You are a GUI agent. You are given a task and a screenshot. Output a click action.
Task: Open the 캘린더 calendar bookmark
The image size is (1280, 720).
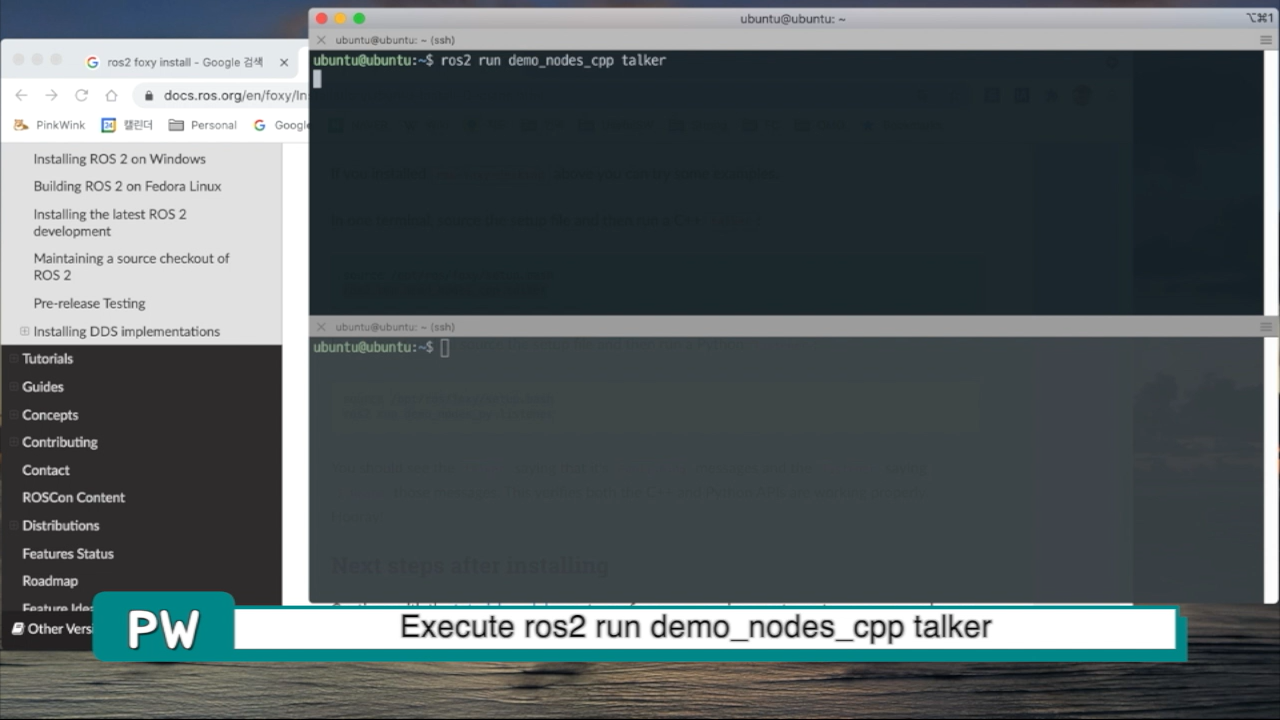coord(128,125)
